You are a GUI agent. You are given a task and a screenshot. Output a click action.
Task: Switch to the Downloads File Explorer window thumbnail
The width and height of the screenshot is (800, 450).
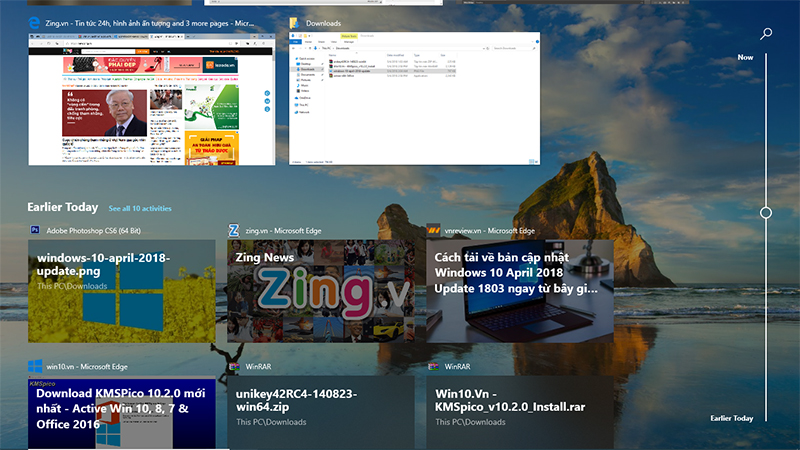414,98
